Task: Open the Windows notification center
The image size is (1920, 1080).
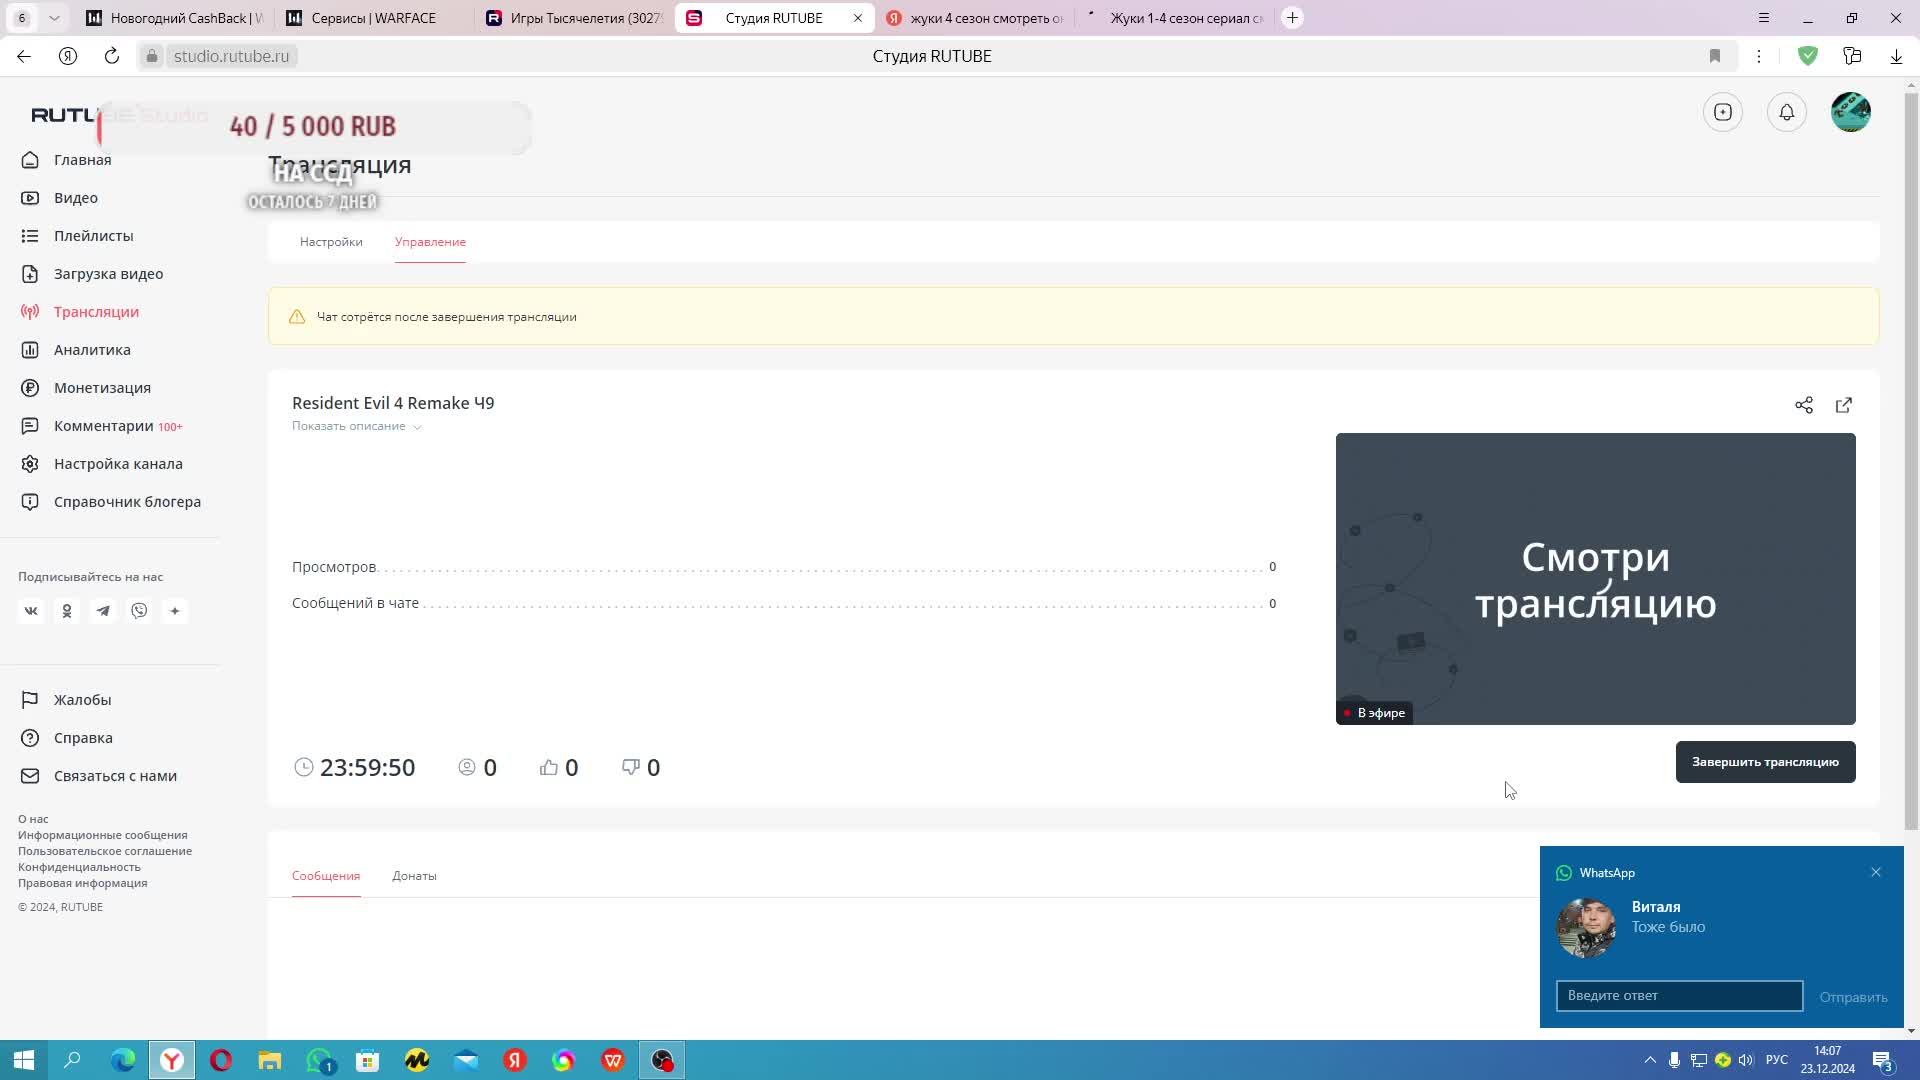Action: 1882,1060
